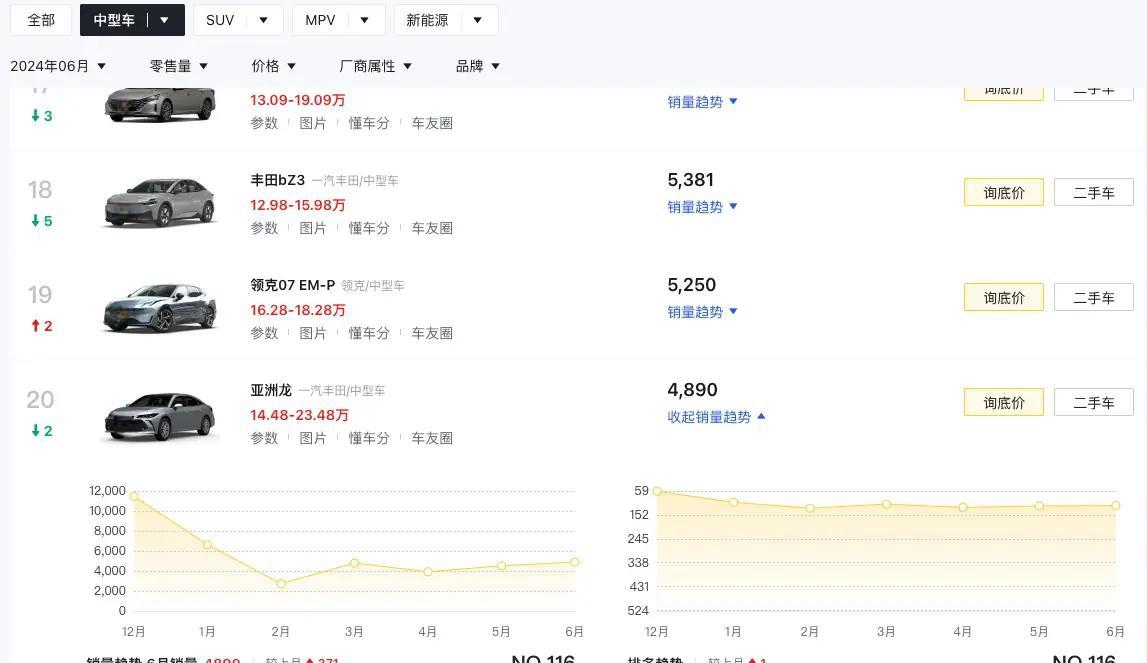This screenshot has height=663, width=1147.
Task: Select the MPV category tab
Action: click(320, 20)
